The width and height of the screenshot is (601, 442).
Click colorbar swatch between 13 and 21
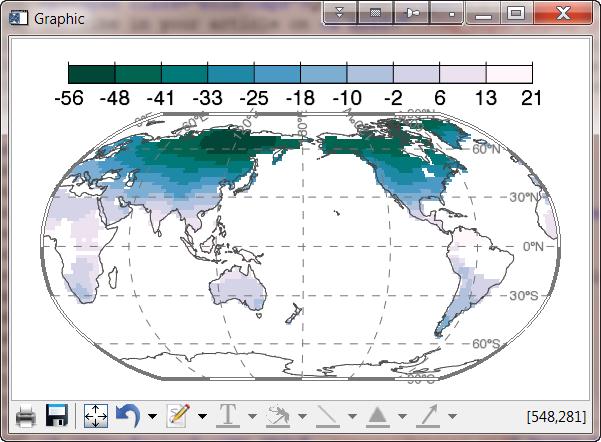pos(509,74)
